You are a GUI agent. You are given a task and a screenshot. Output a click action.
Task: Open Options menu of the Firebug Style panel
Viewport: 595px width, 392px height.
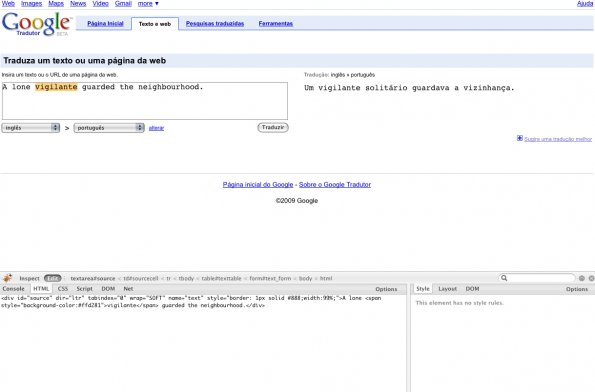[577, 289]
